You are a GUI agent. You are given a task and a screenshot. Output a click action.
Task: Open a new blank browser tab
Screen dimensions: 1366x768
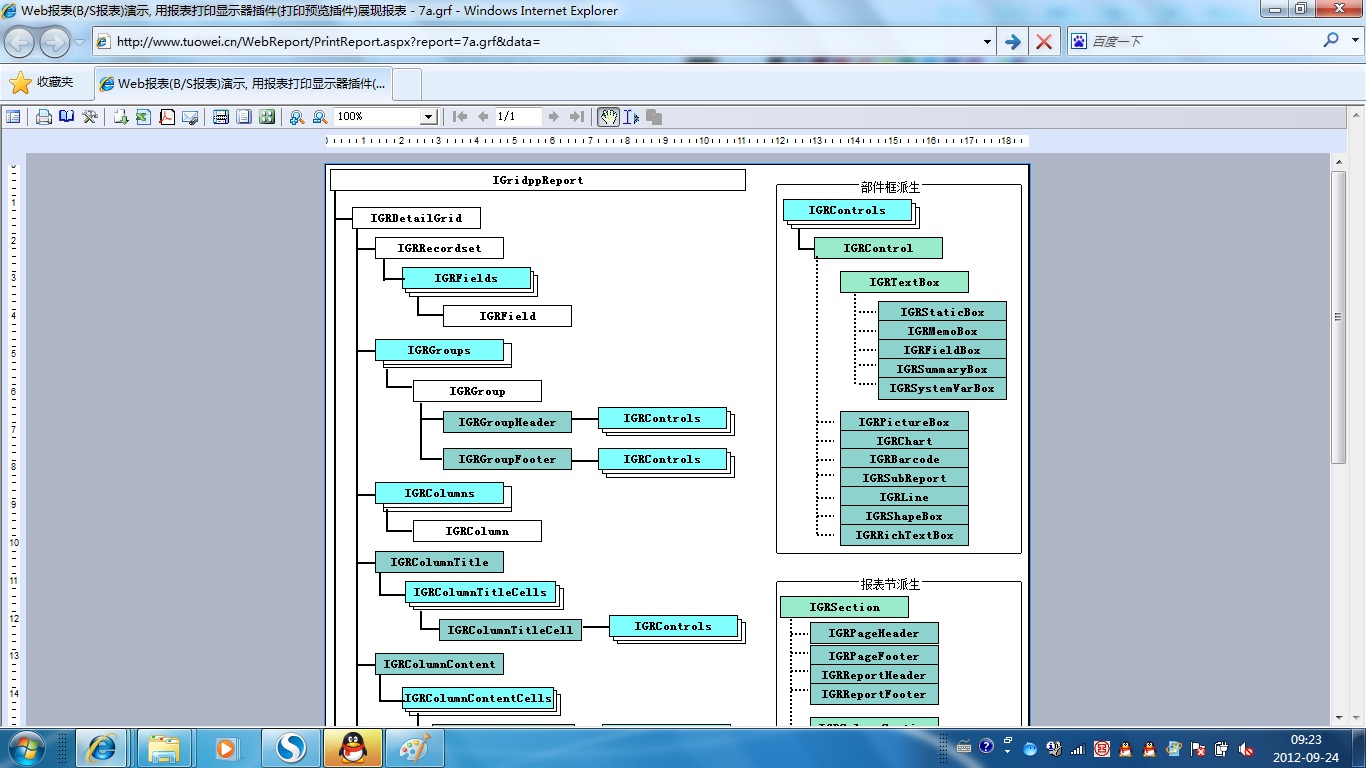tap(408, 84)
